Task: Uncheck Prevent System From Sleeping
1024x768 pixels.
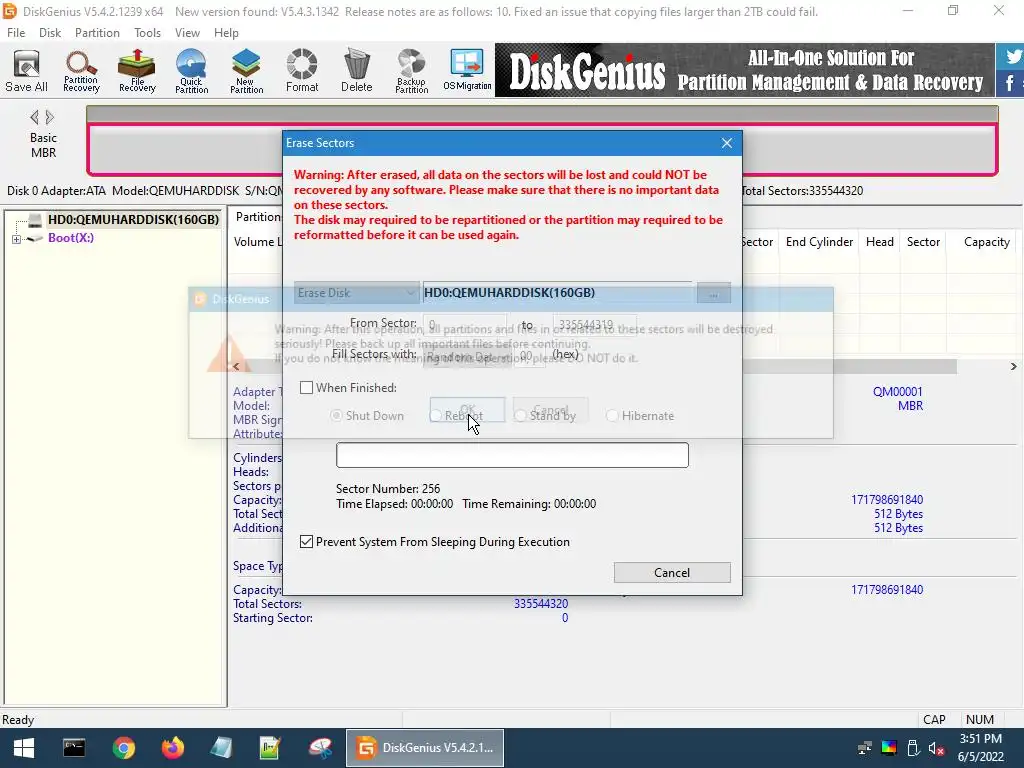Action: (306, 541)
